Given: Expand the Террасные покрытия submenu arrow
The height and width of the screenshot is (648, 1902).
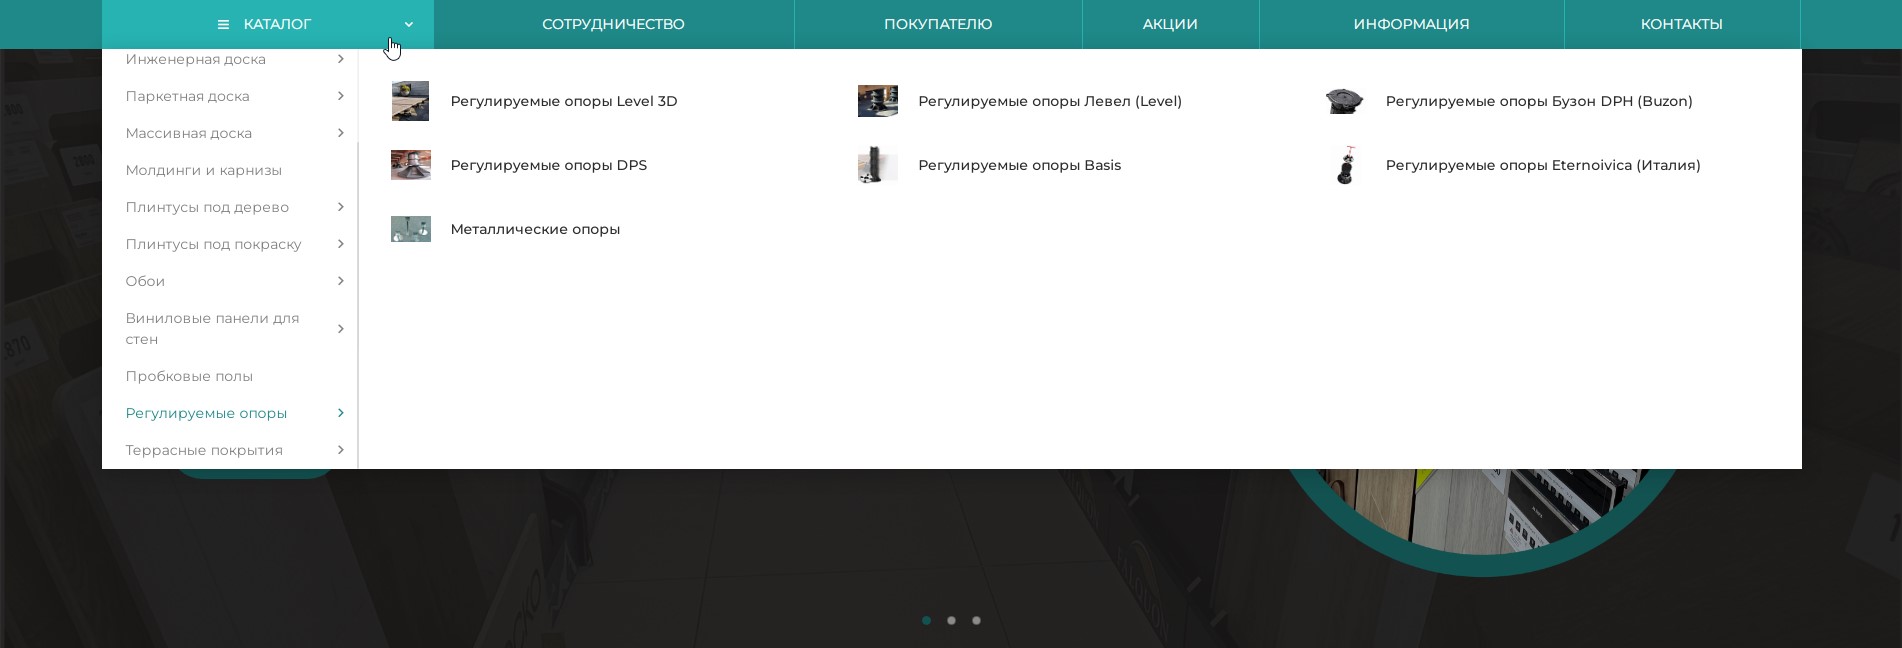Looking at the screenshot, I should coord(341,450).
